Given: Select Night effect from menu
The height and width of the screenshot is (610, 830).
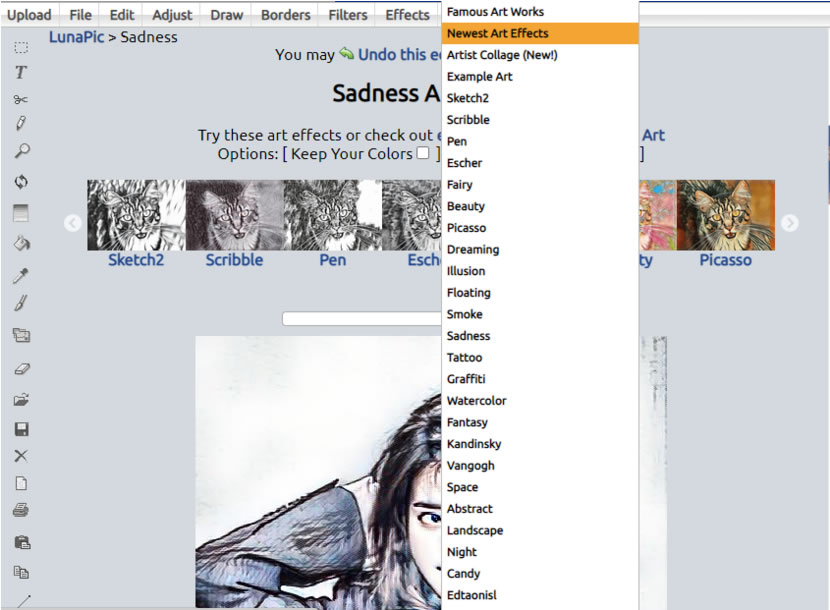Looking at the screenshot, I should [x=540, y=552].
